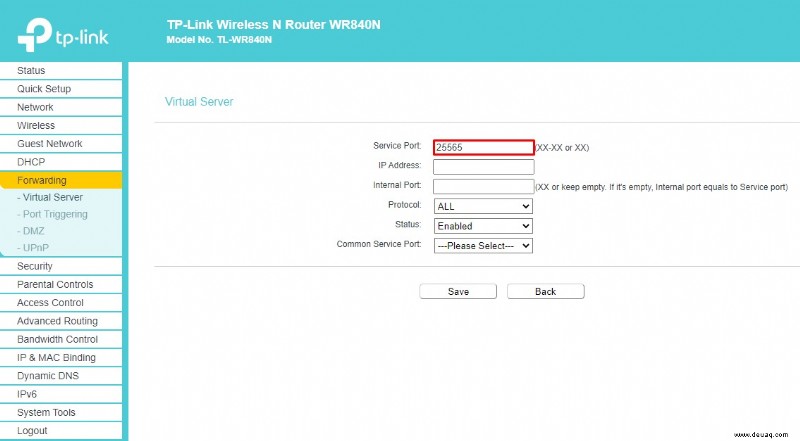
Task: Click the Virtual Server page heading
Action: 199,102
